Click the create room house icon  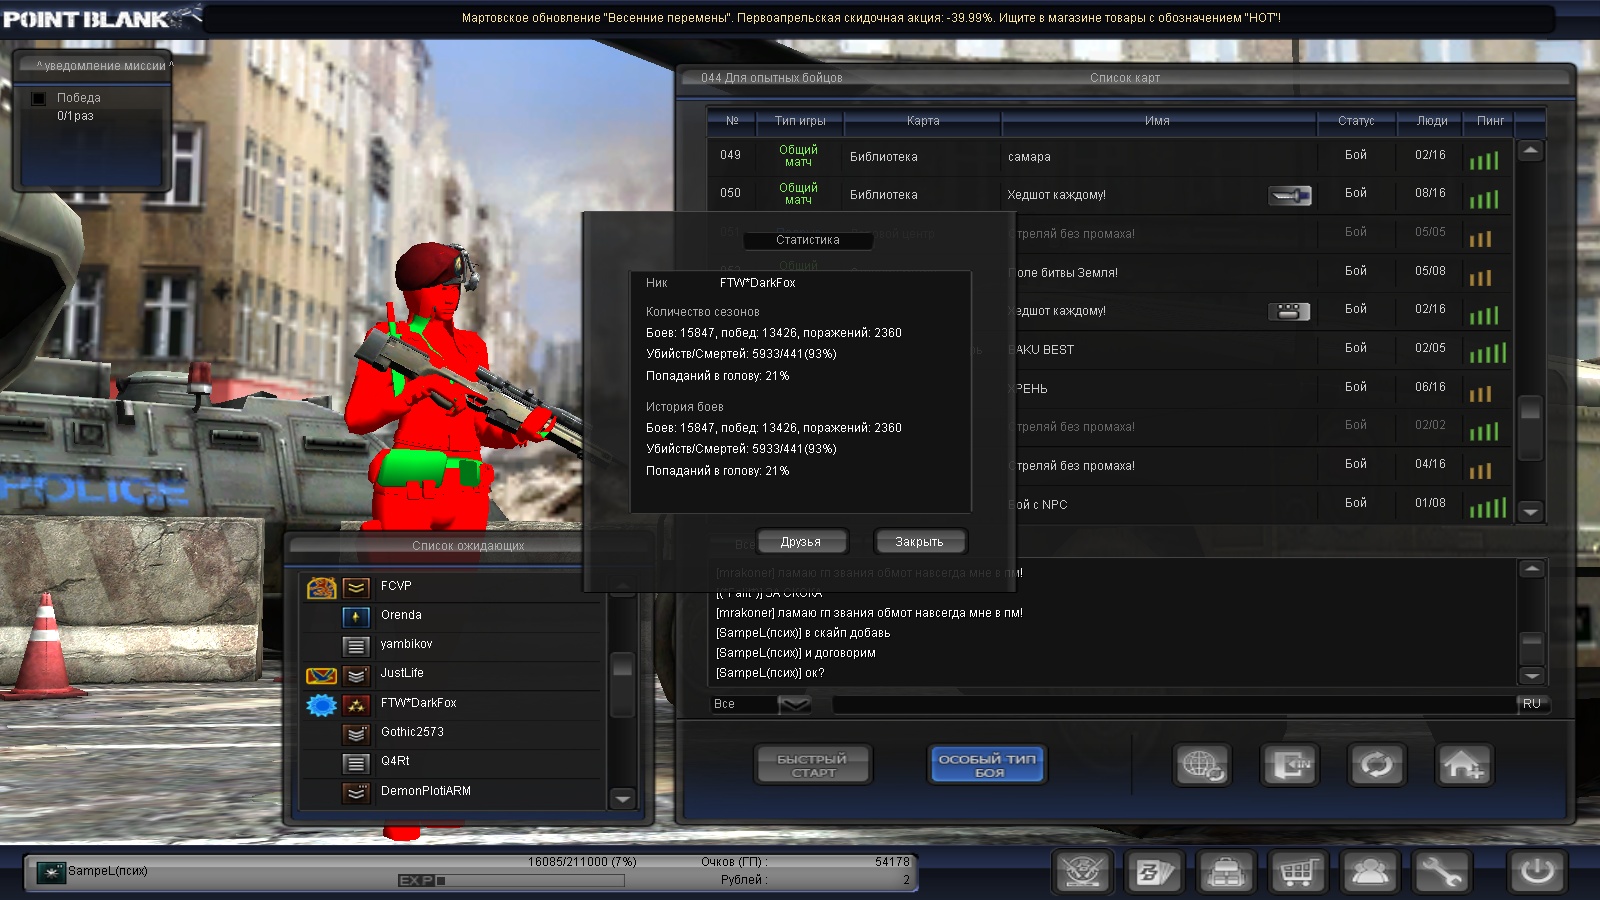(x=1464, y=766)
